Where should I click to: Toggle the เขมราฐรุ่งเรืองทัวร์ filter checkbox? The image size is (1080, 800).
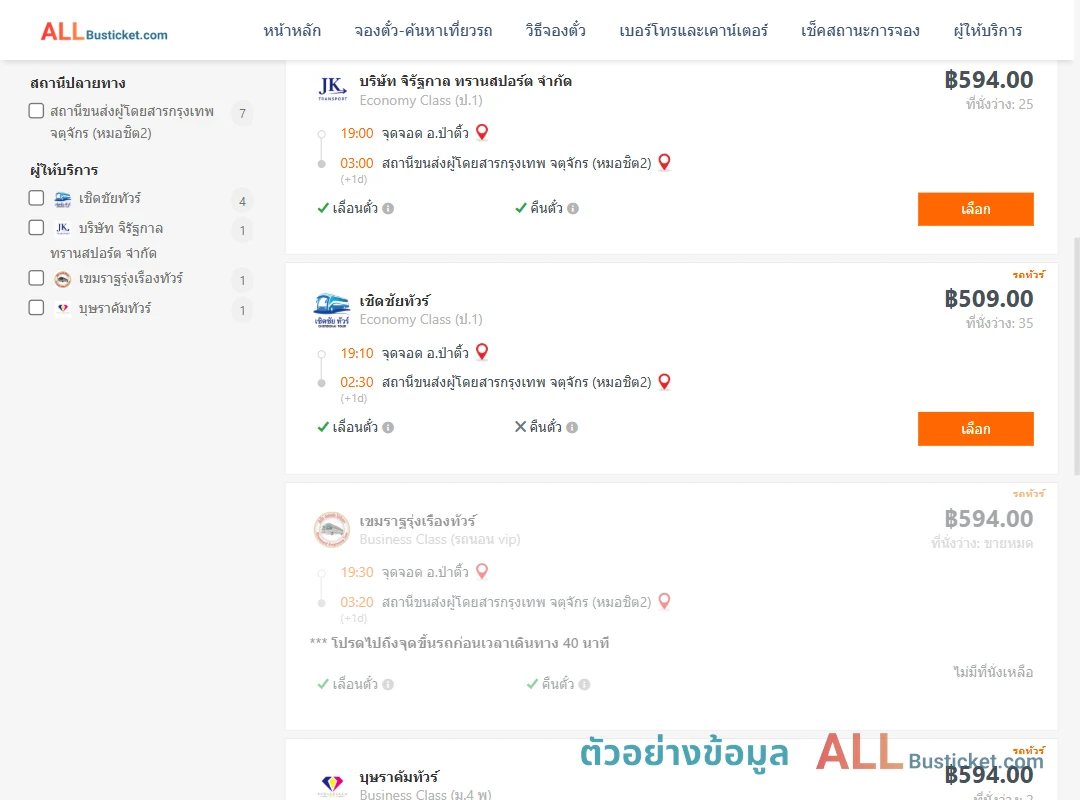tap(37, 278)
